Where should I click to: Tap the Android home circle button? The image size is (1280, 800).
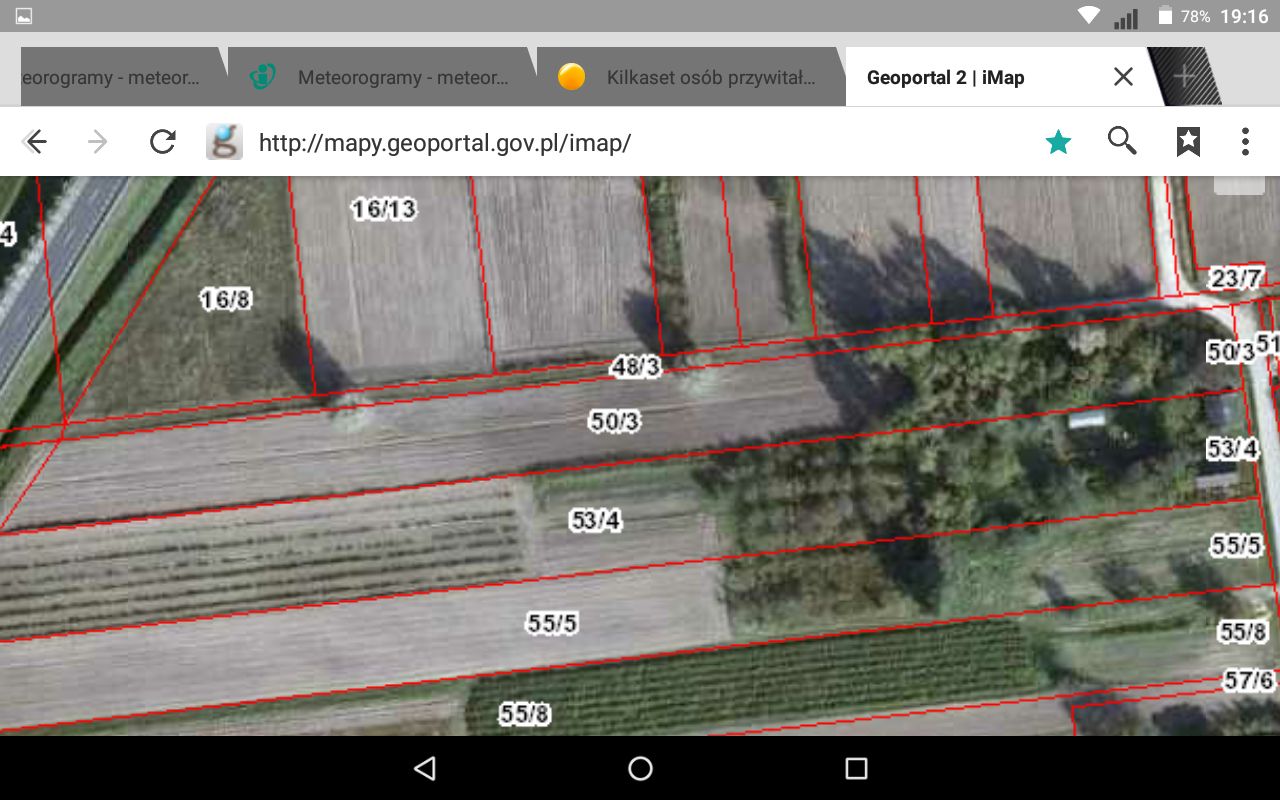point(640,768)
